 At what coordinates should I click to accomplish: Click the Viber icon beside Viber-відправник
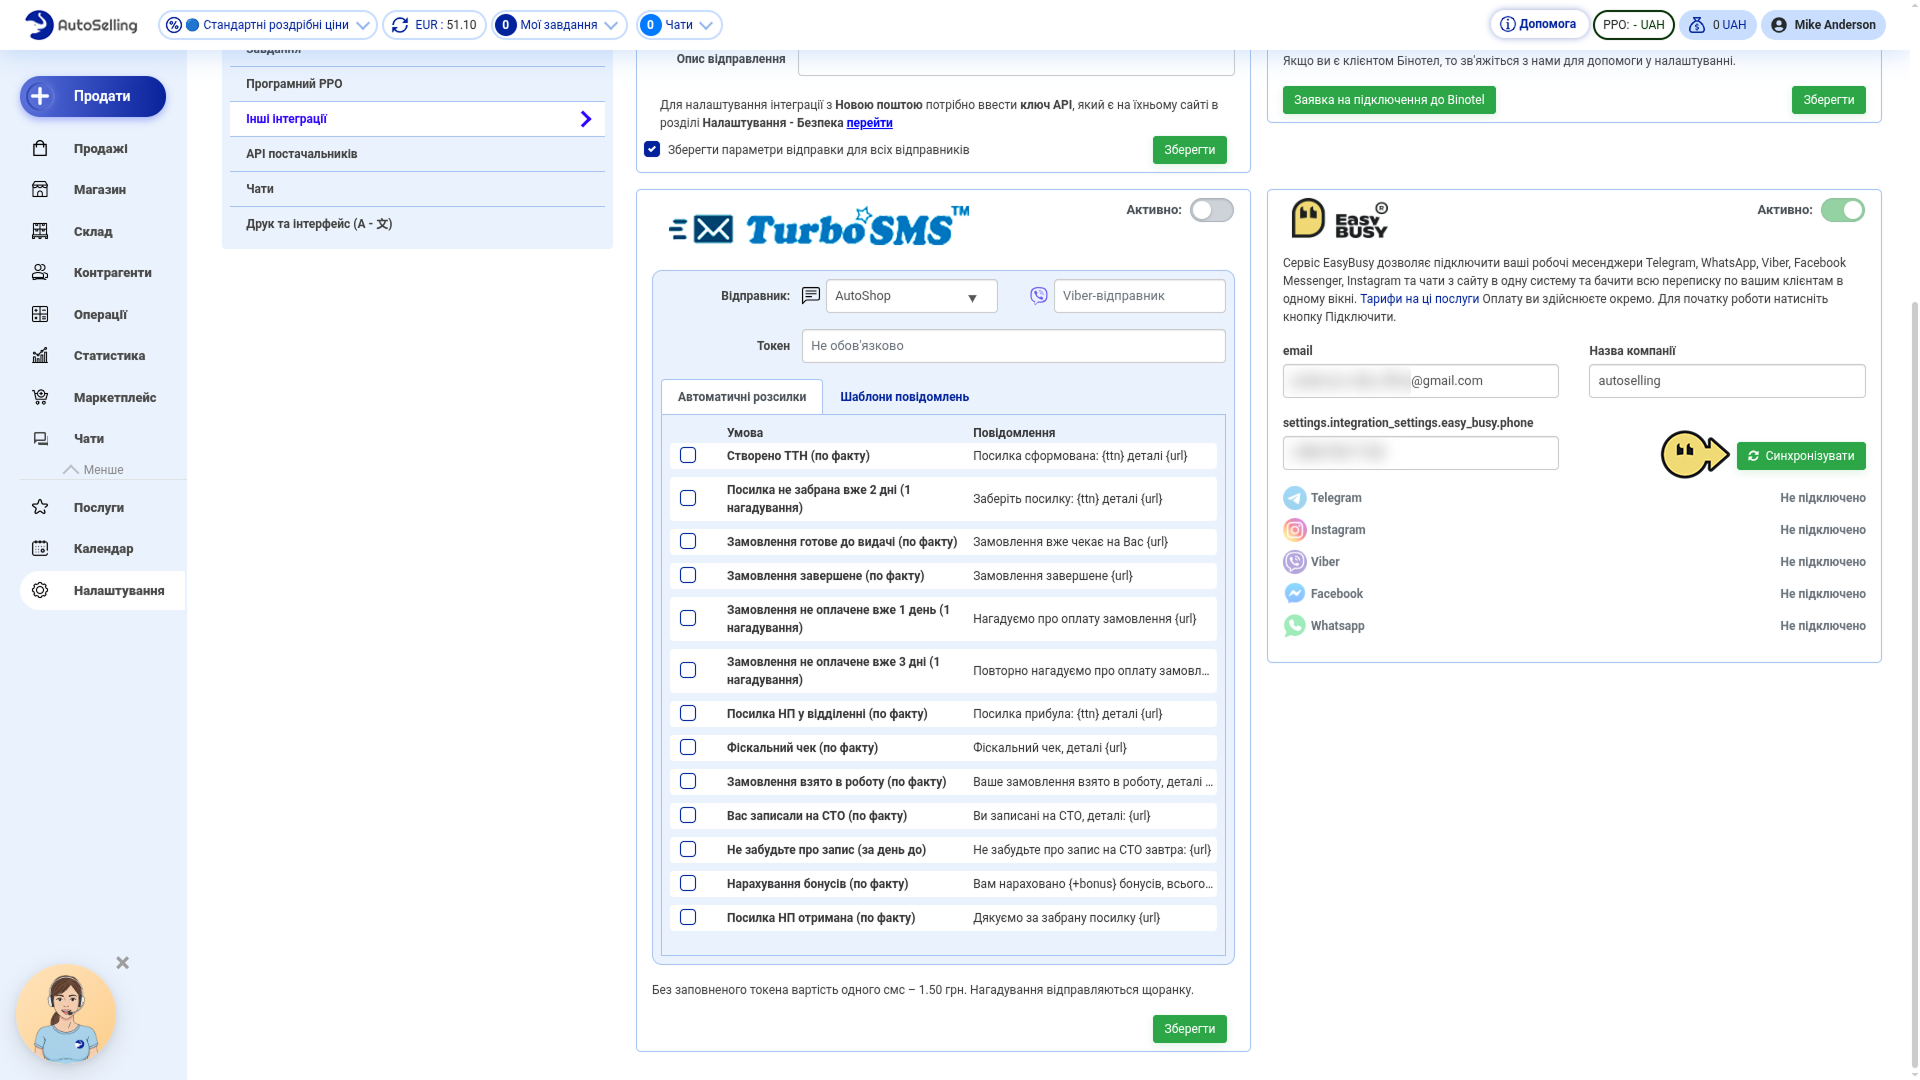click(1039, 295)
